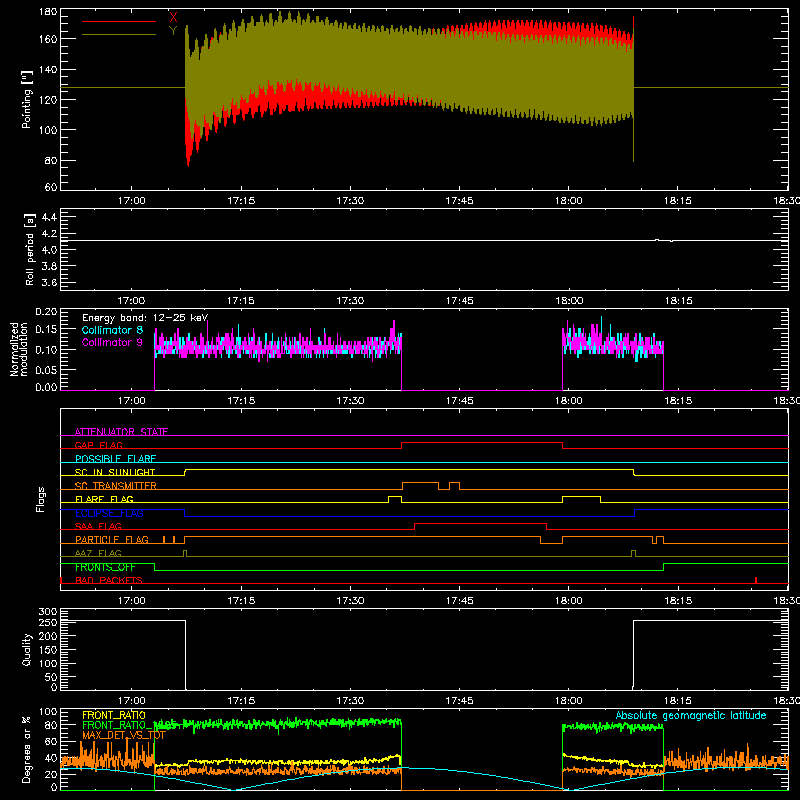
Task: Click the 150 tick on Quality axis
Action: (x=48, y=651)
